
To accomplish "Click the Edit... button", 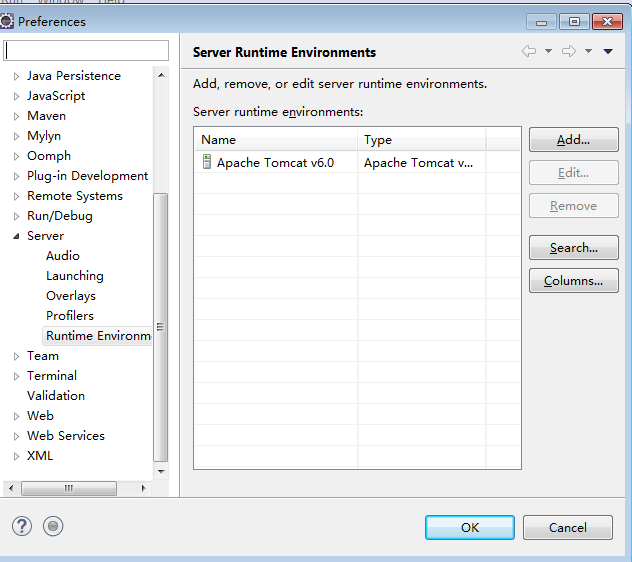I will (x=574, y=173).
